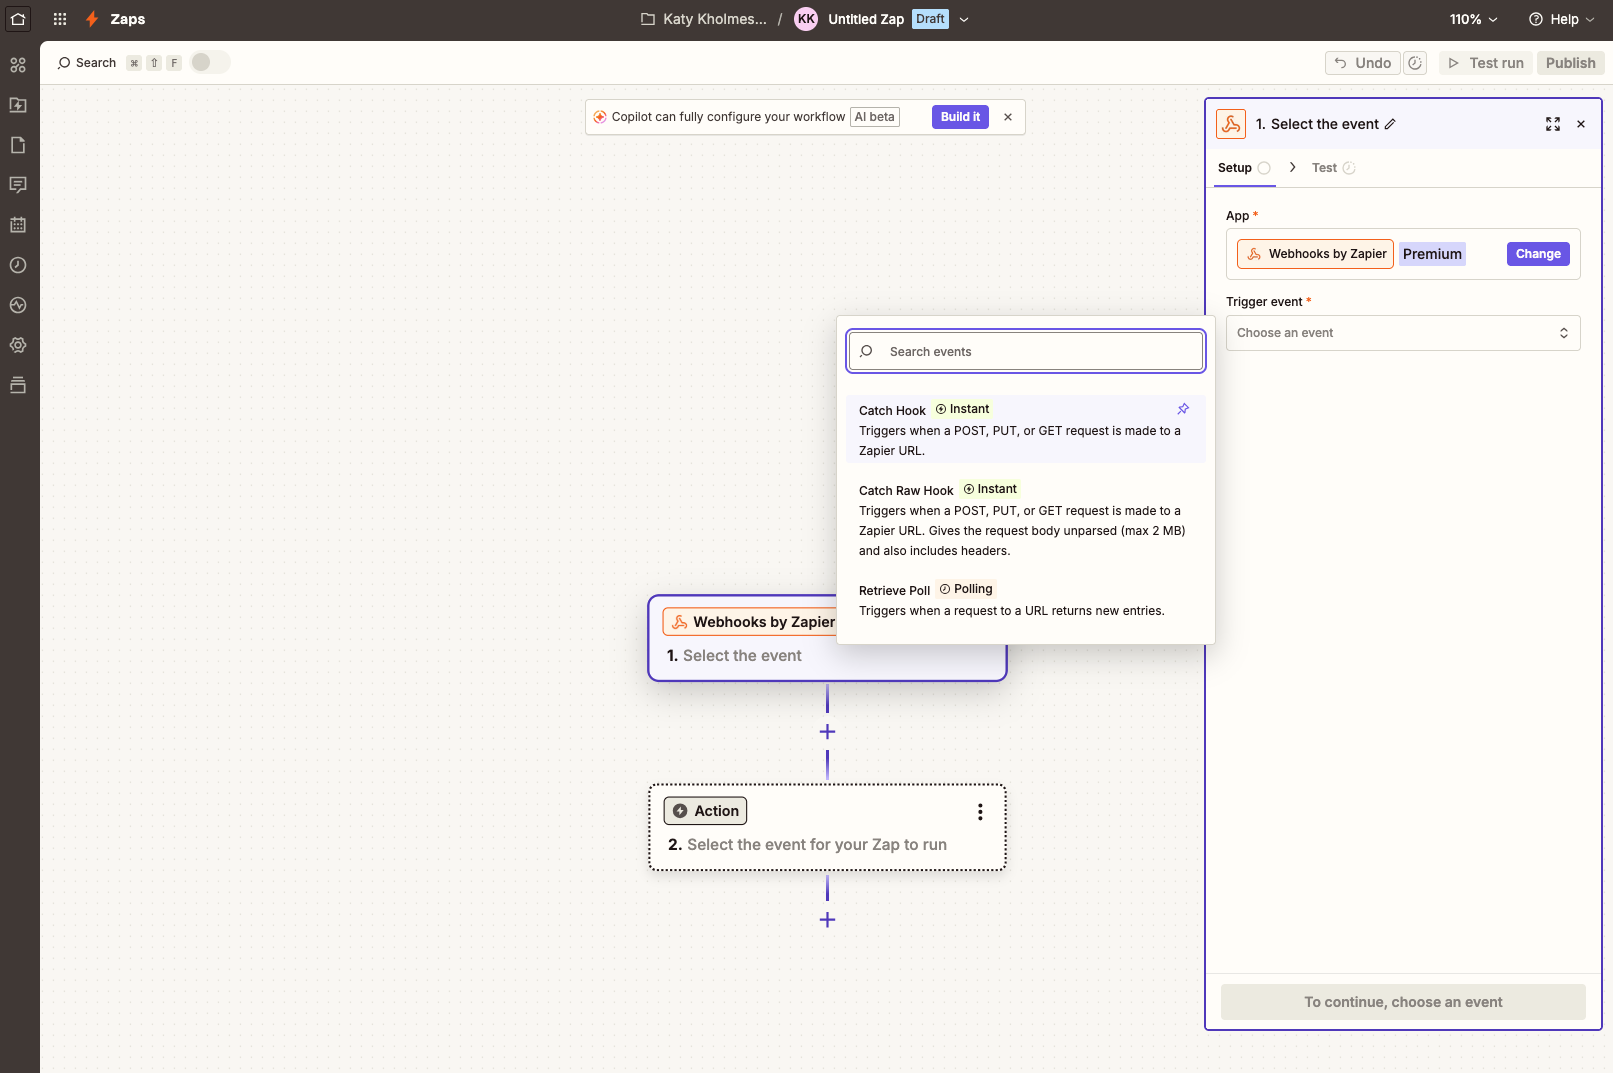The height and width of the screenshot is (1073, 1613).
Task: Open the import zap sidebar icon
Action: click(18, 105)
